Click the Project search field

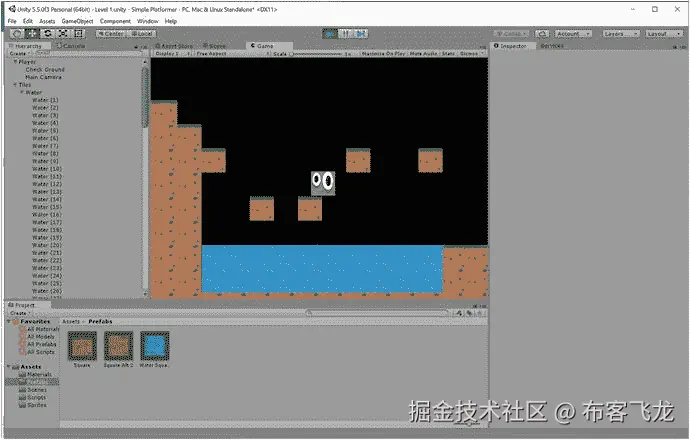[x=377, y=313]
